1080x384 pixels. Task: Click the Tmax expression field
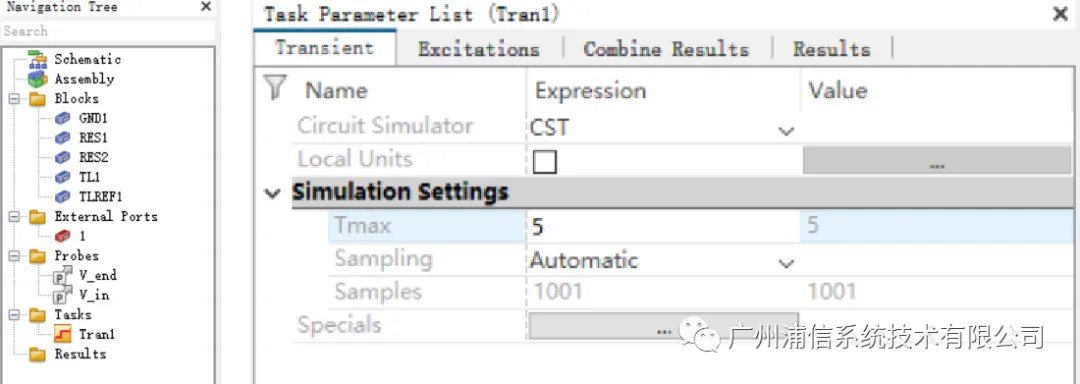pos(663,226)
